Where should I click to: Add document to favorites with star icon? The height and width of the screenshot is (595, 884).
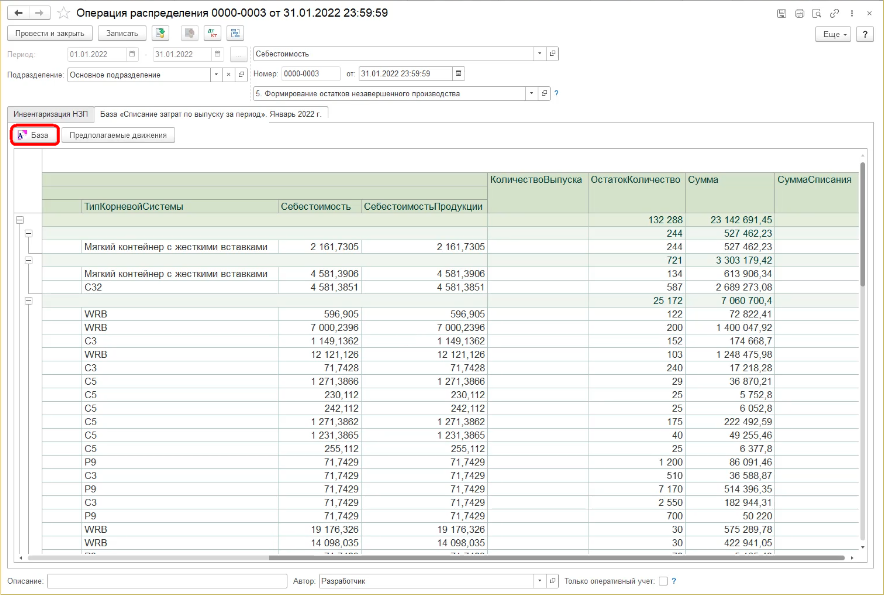[x=65, y=13]
